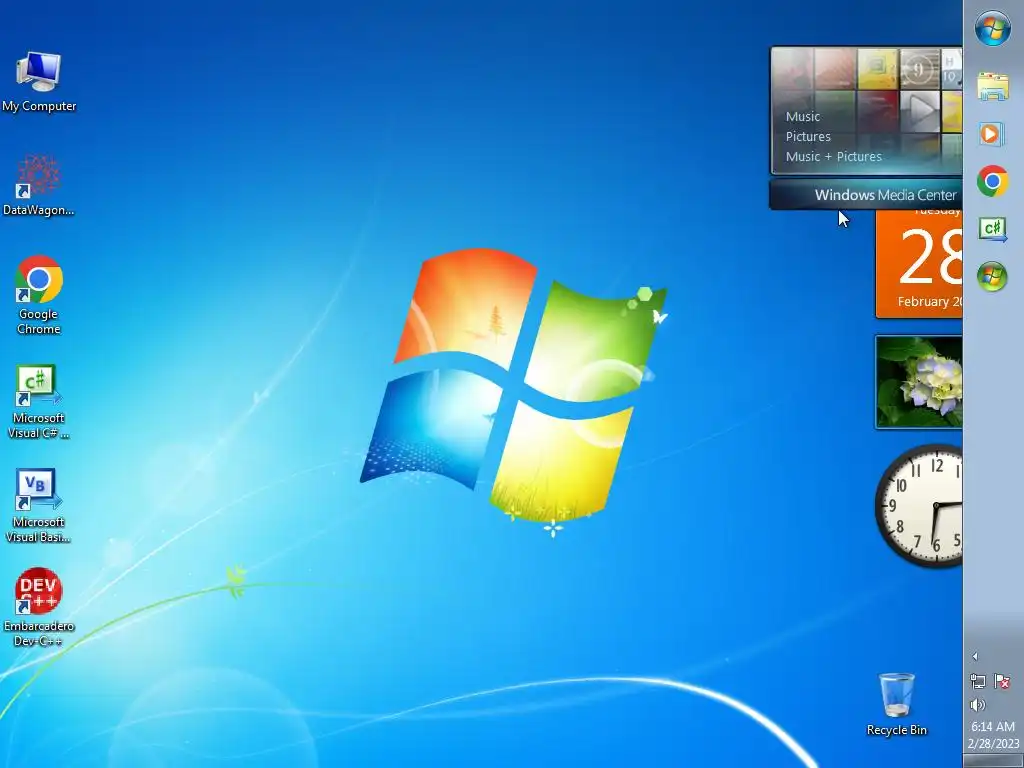Show hidden system tray icons

pos(975,656)
